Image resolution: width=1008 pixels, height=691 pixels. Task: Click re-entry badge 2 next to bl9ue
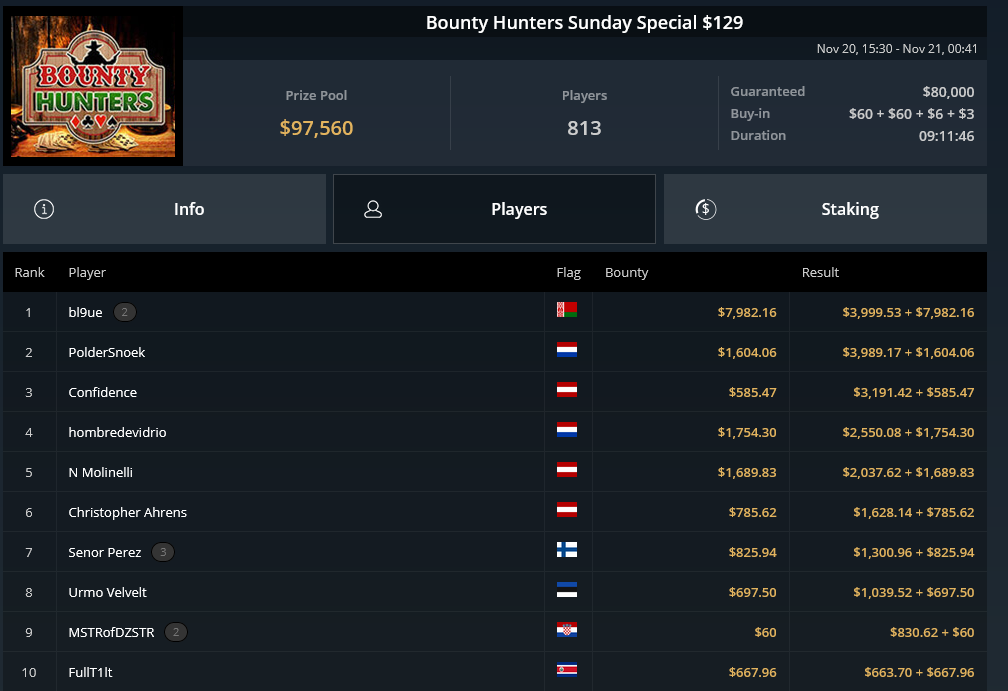coord(125,312)
